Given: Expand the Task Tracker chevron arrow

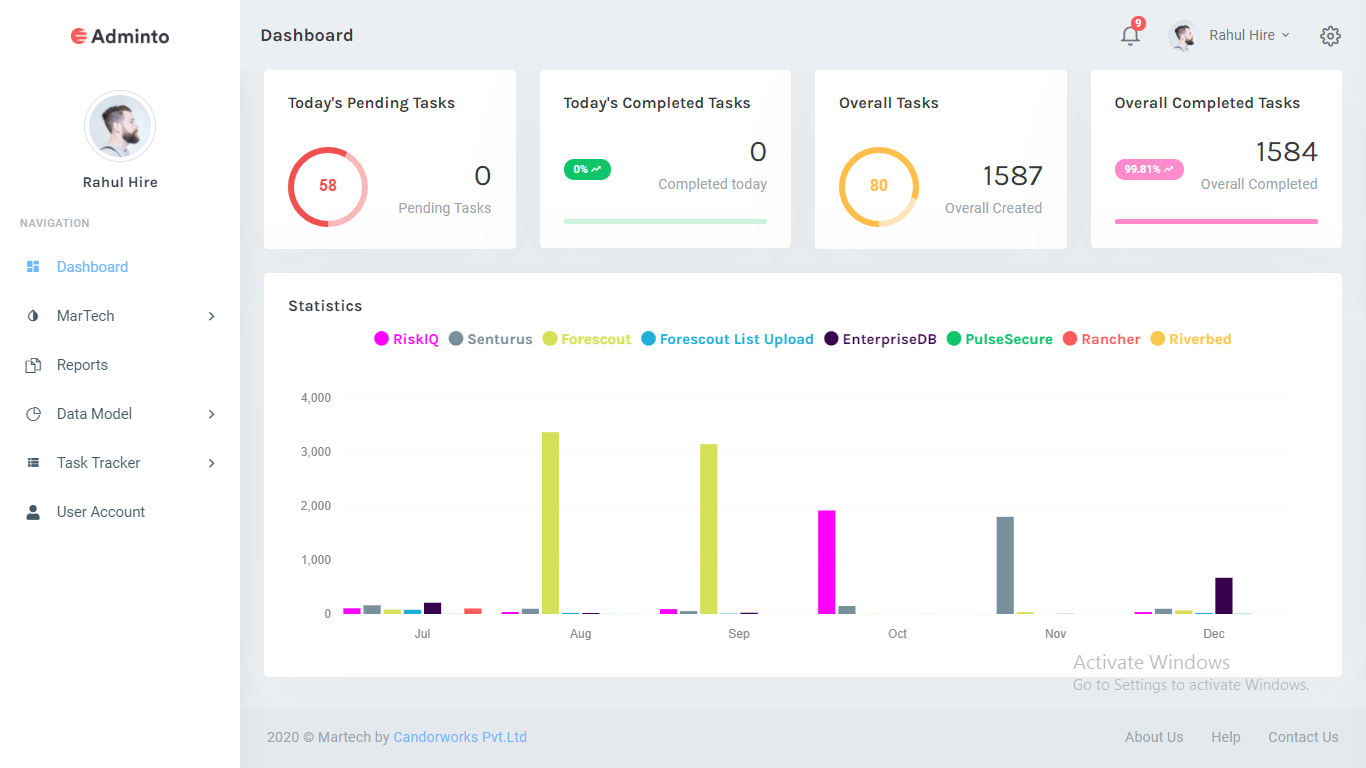Looking at the screenshot, I should click(x=211, y=463).
